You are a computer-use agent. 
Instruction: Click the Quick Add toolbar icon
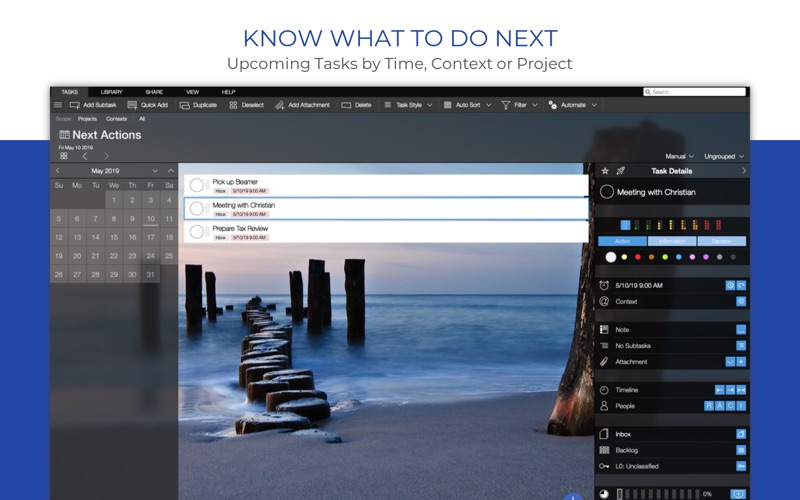(132, 105)
